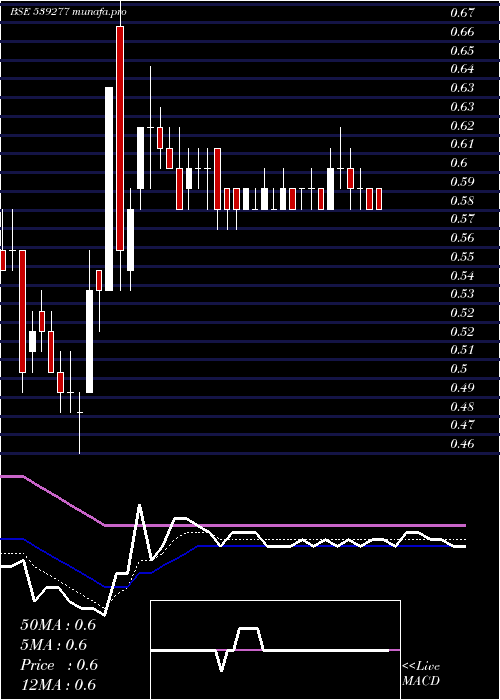
Task: Click the 0.65 price axis label
Action: pos(462,50)
